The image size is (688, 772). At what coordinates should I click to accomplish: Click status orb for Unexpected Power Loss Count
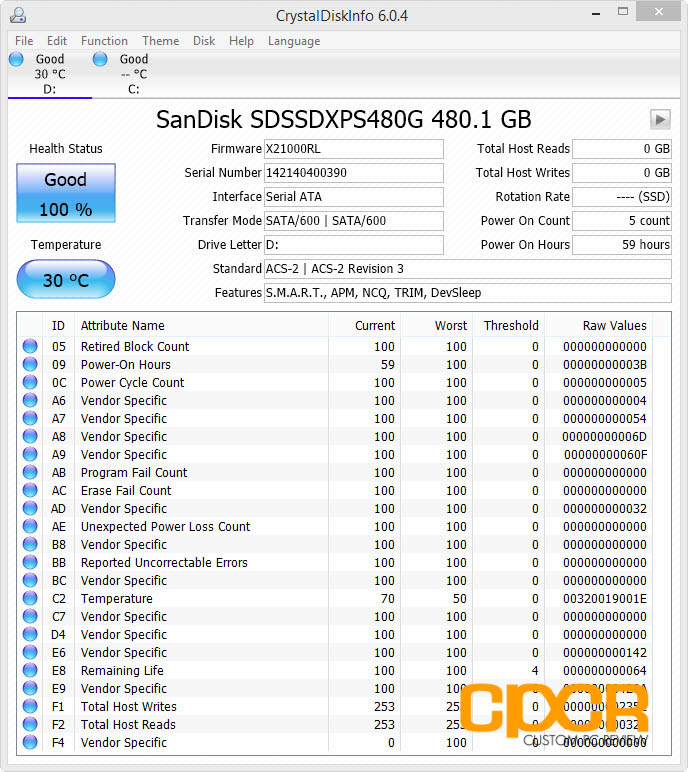(x=30, y=526)
